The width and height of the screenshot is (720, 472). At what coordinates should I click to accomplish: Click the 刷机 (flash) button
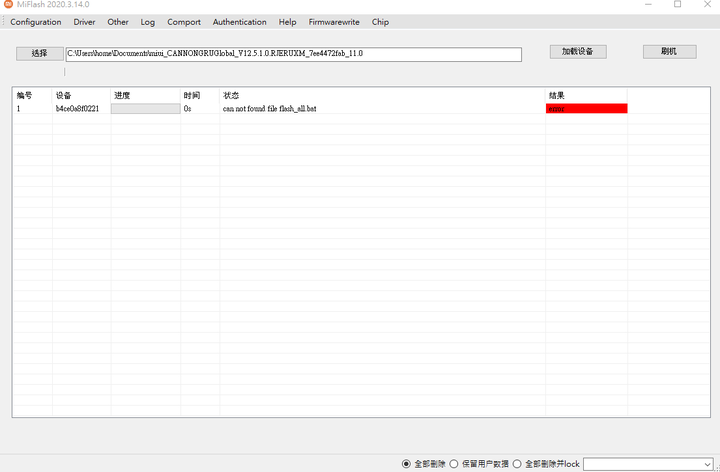[669, 51]
